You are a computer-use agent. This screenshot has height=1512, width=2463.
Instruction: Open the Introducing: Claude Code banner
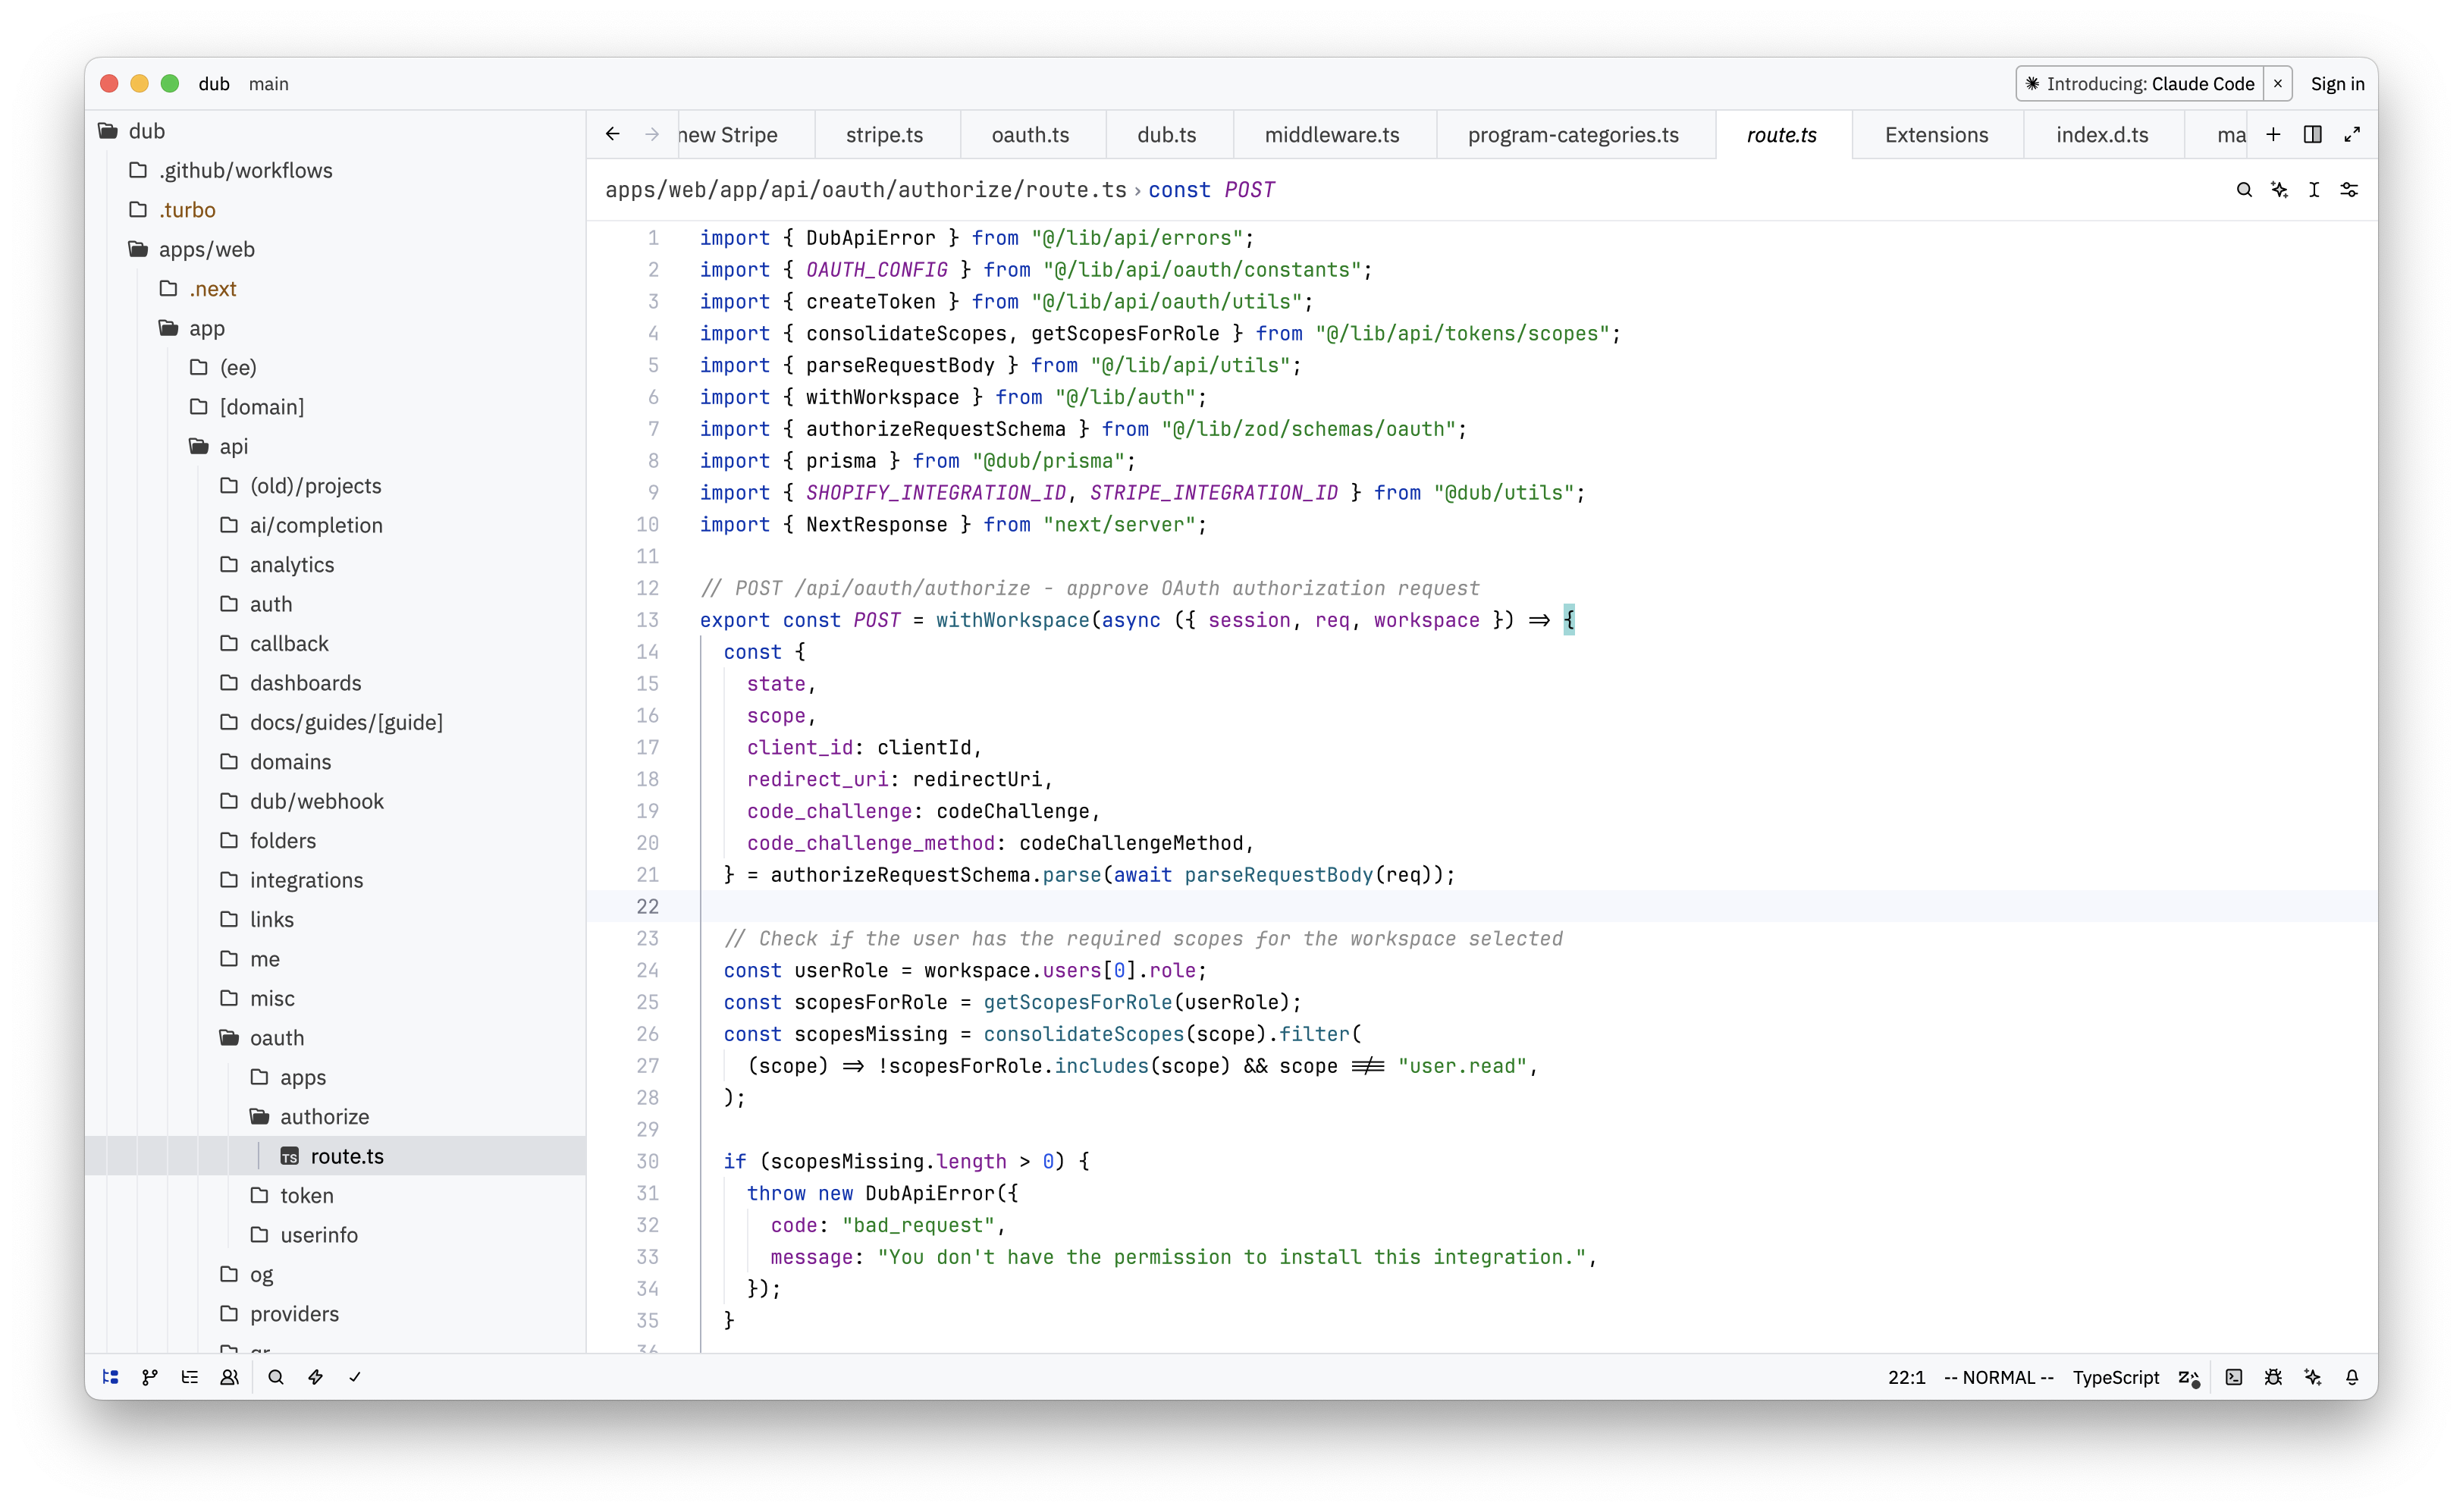[x=2139, y=84]
